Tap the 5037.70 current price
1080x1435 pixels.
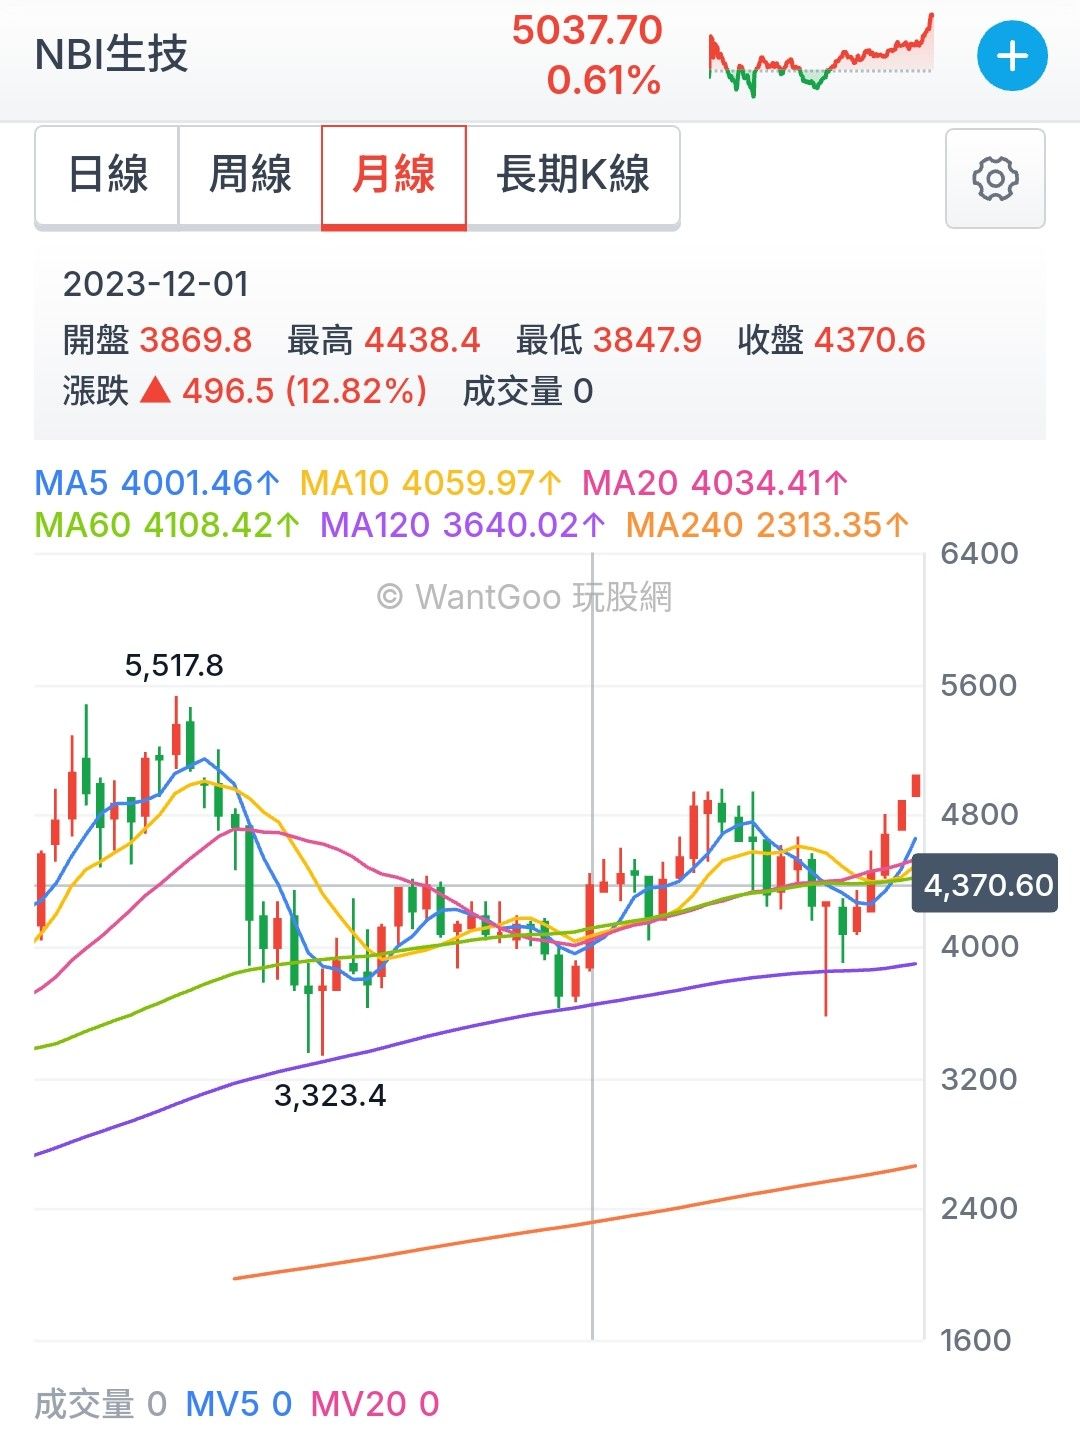pyautogui.click(x=587, y=31)
